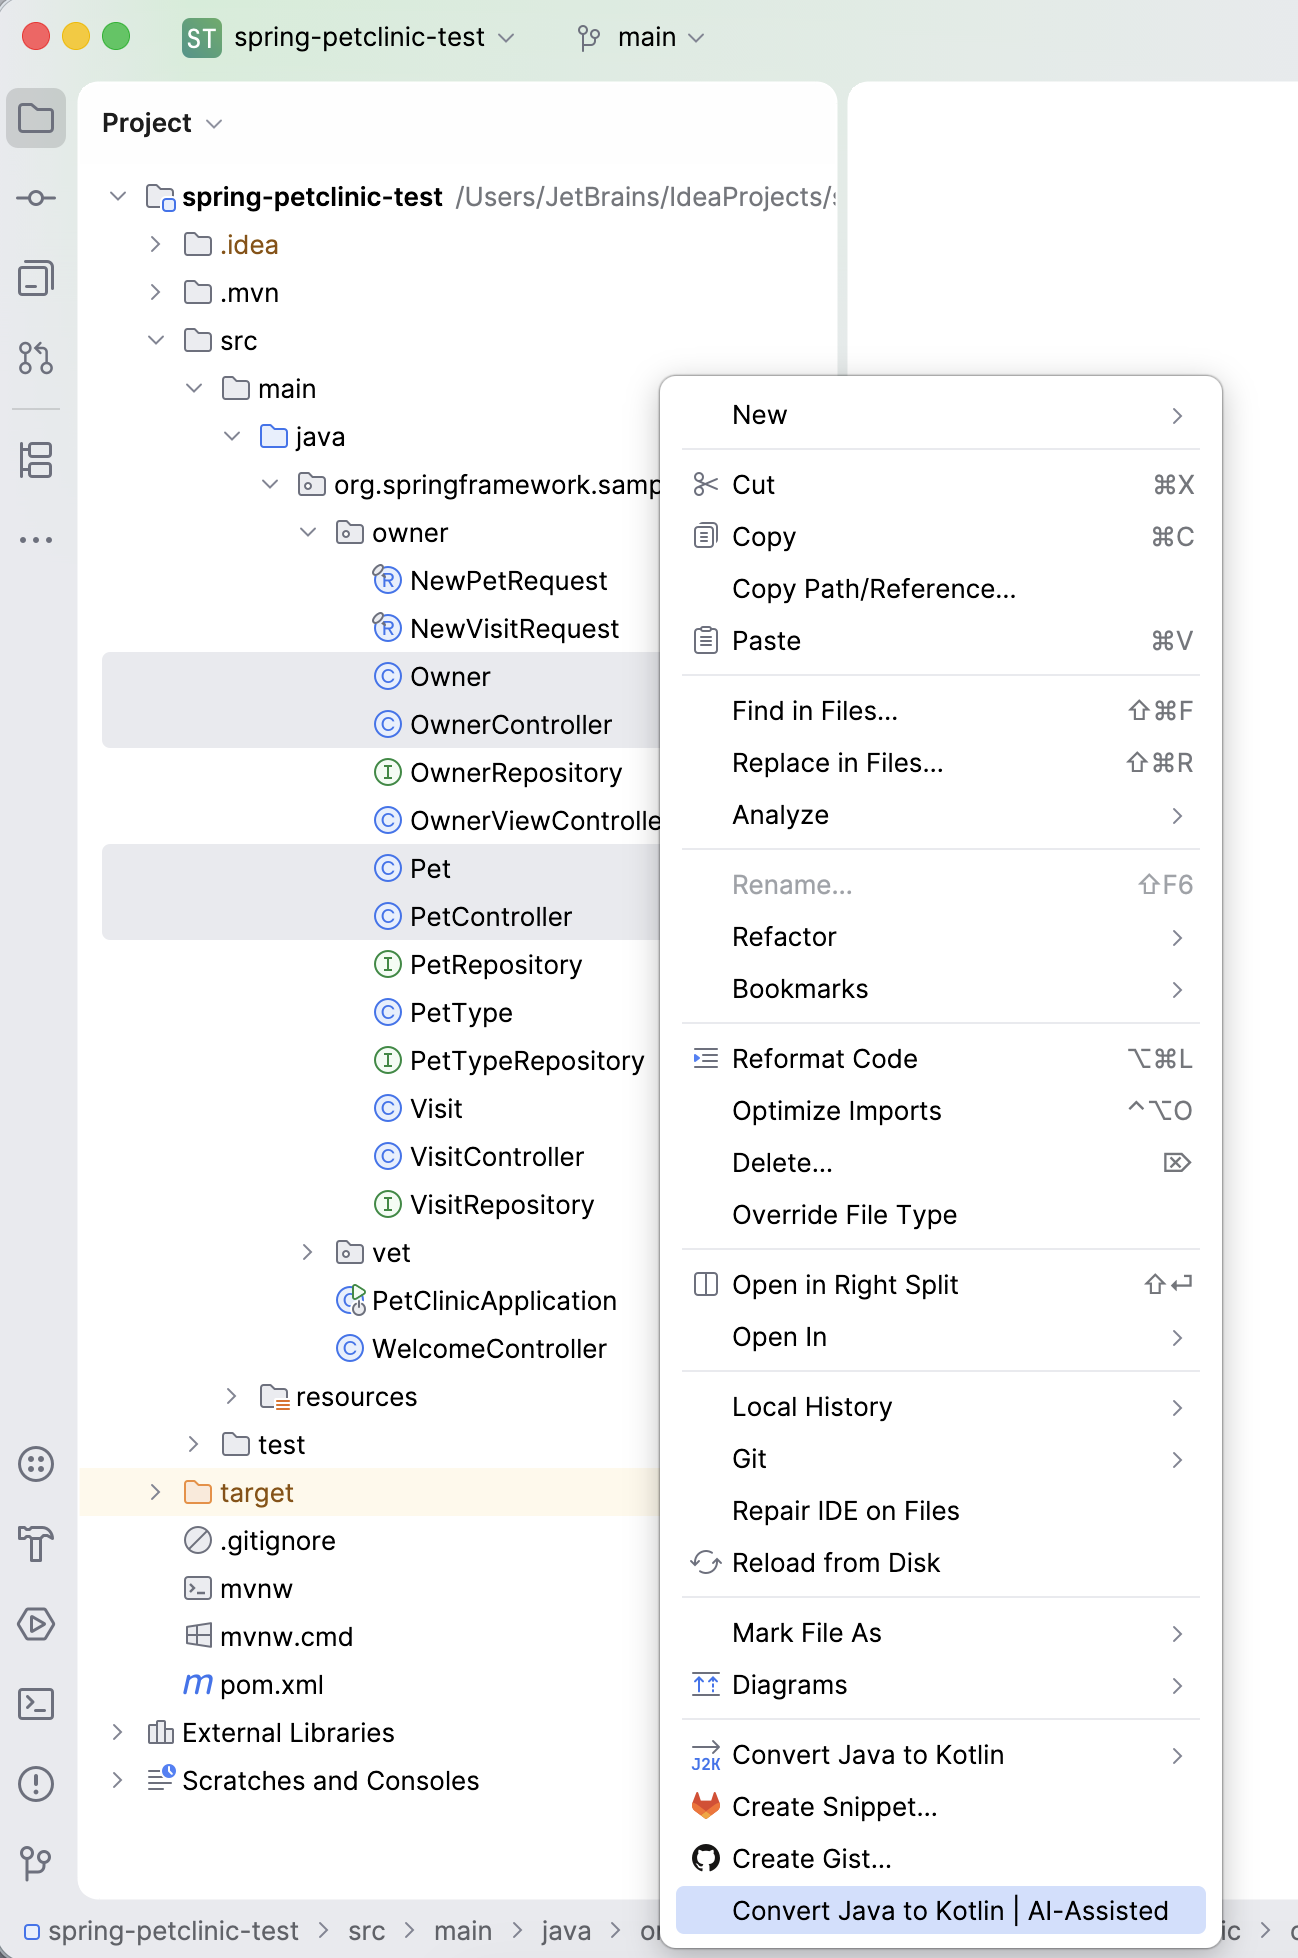Select Copy Path/Reference

941,588
